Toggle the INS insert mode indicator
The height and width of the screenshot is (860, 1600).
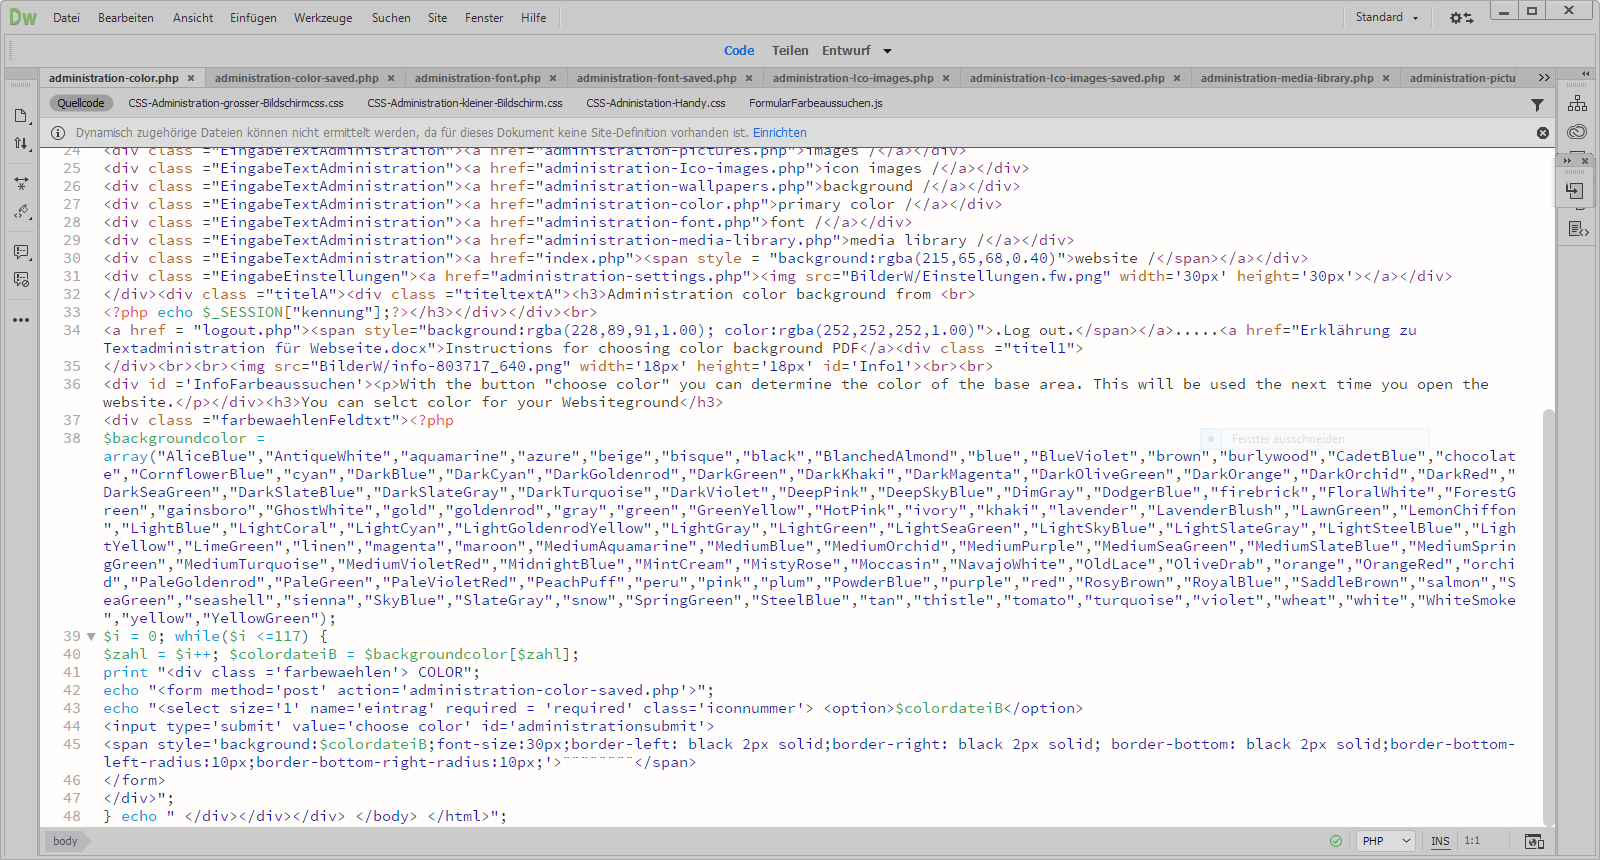(x=1440, y=841)
